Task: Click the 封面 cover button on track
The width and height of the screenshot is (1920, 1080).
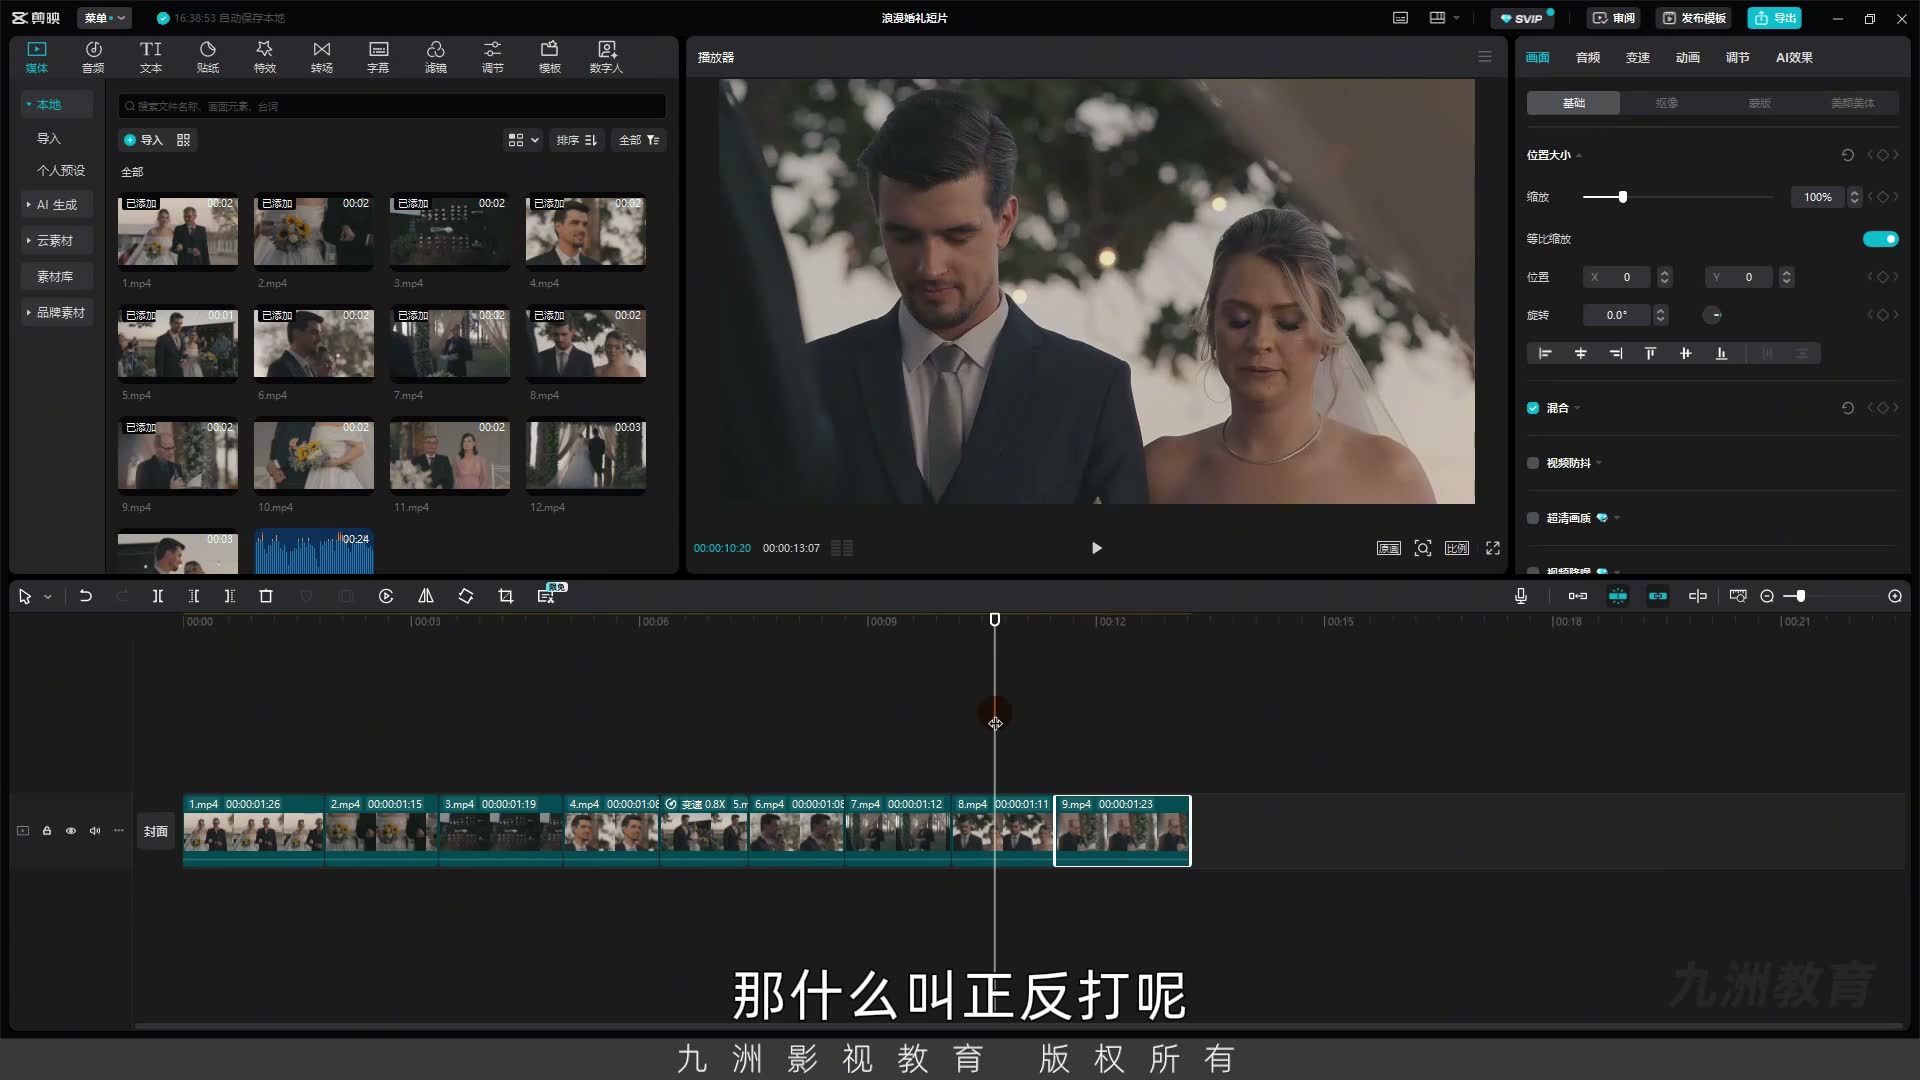Action: [x=156, y=831]
